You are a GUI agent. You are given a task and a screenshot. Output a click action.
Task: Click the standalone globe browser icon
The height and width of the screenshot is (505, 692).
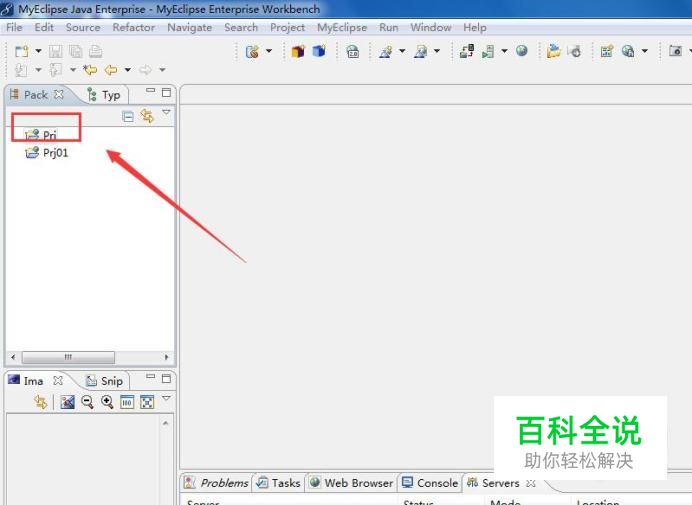tap(522, 51)
